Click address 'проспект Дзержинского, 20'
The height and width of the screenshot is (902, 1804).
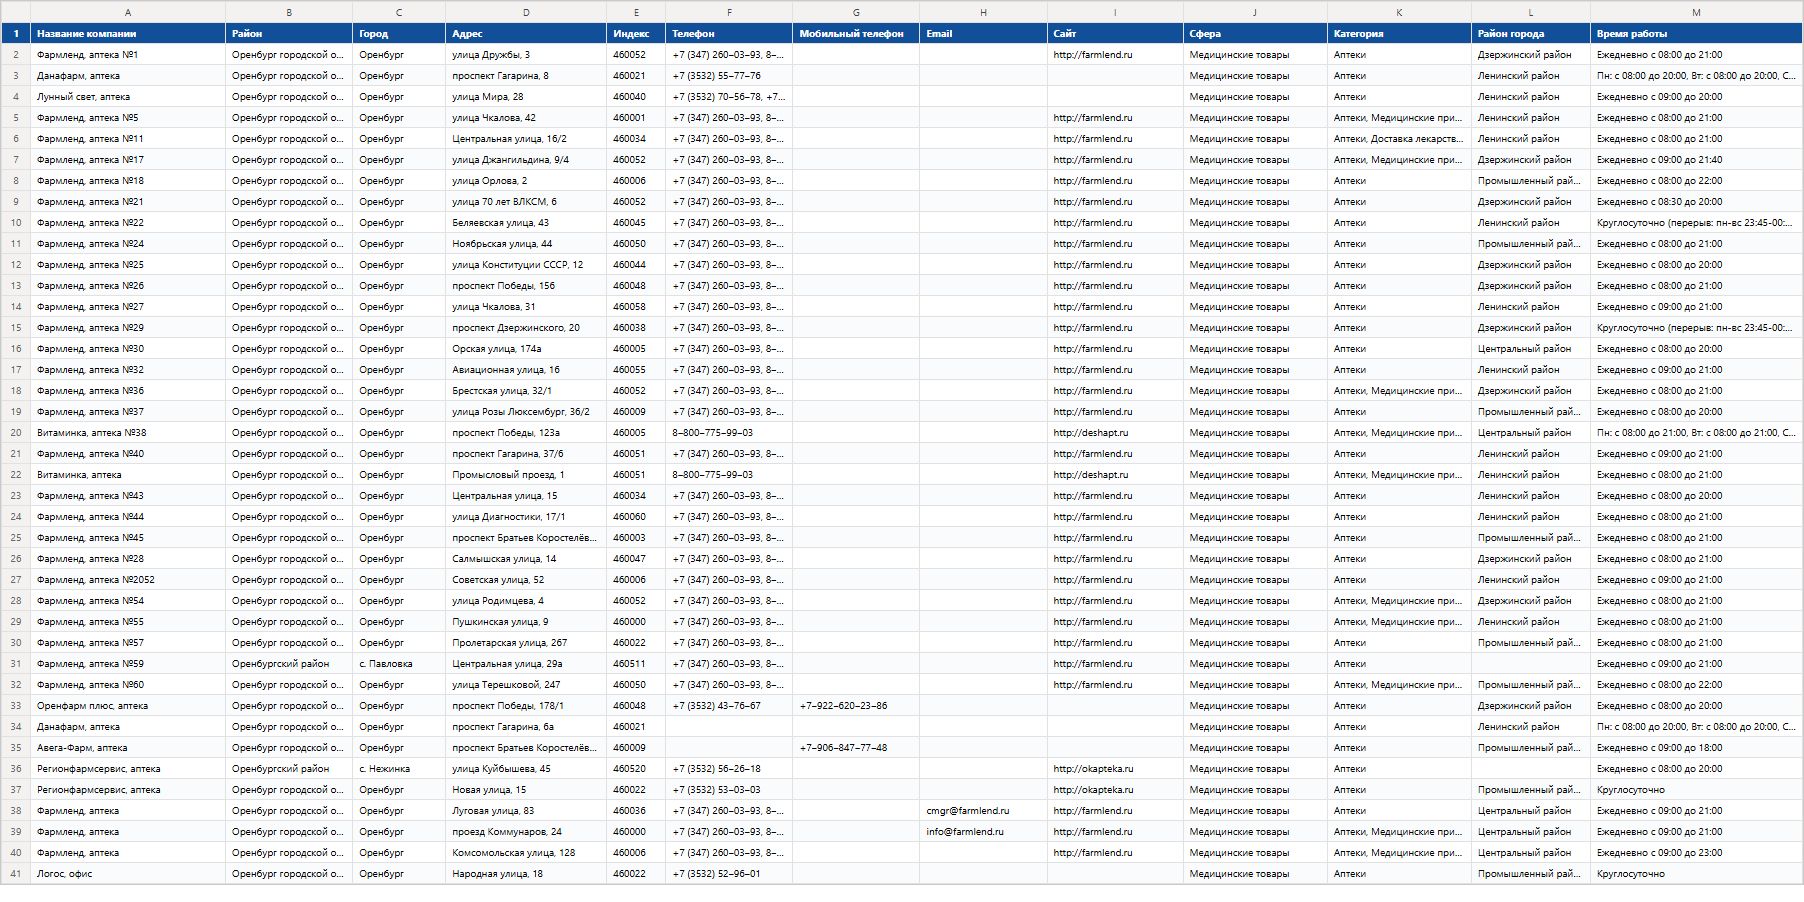(x=526, y=328)
